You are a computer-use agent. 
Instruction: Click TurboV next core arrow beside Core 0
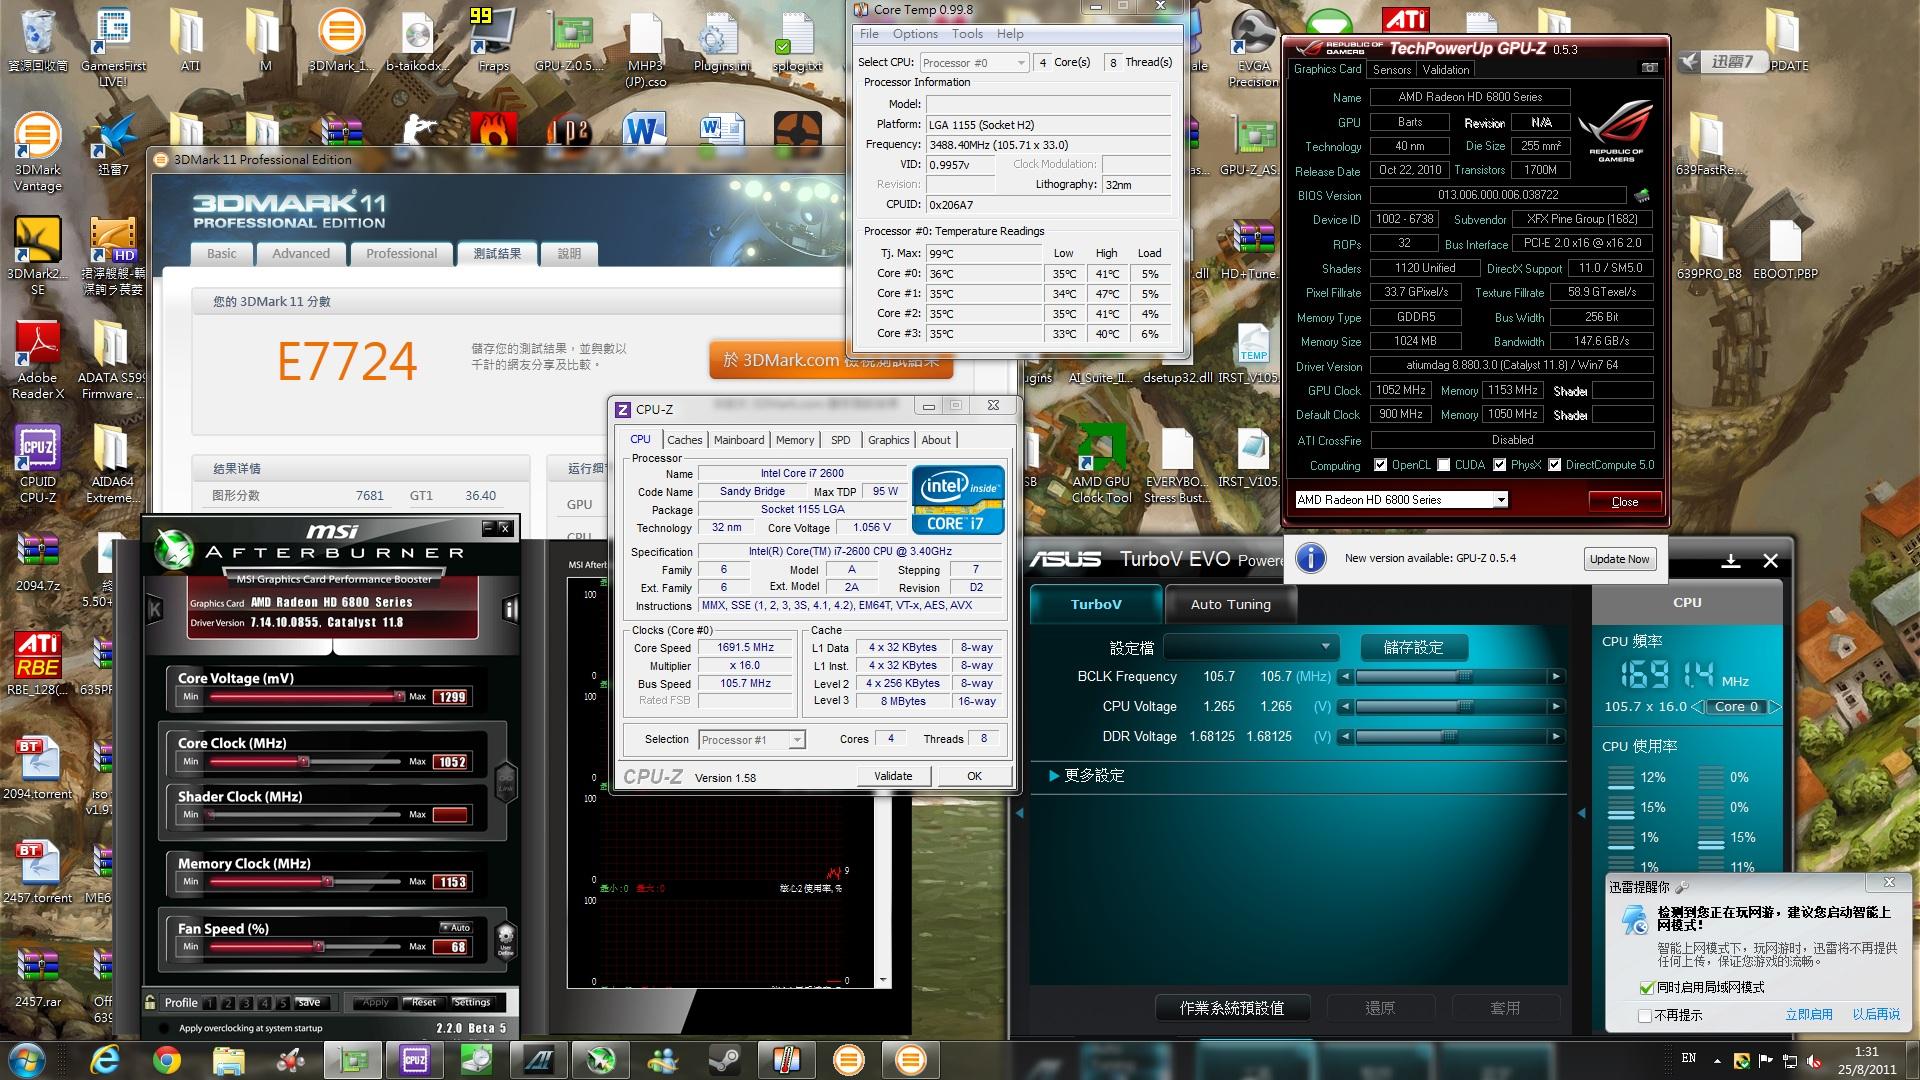[x=1775, y=707]
